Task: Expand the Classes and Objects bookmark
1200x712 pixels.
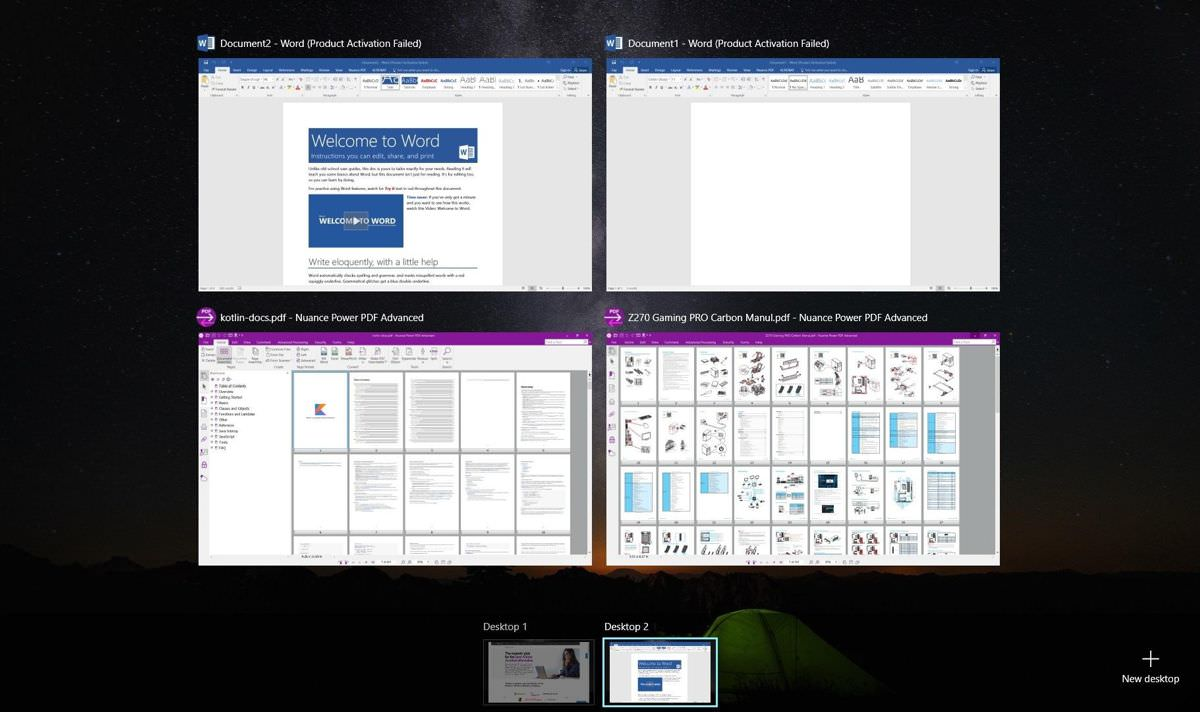Action: coord(212,408)
